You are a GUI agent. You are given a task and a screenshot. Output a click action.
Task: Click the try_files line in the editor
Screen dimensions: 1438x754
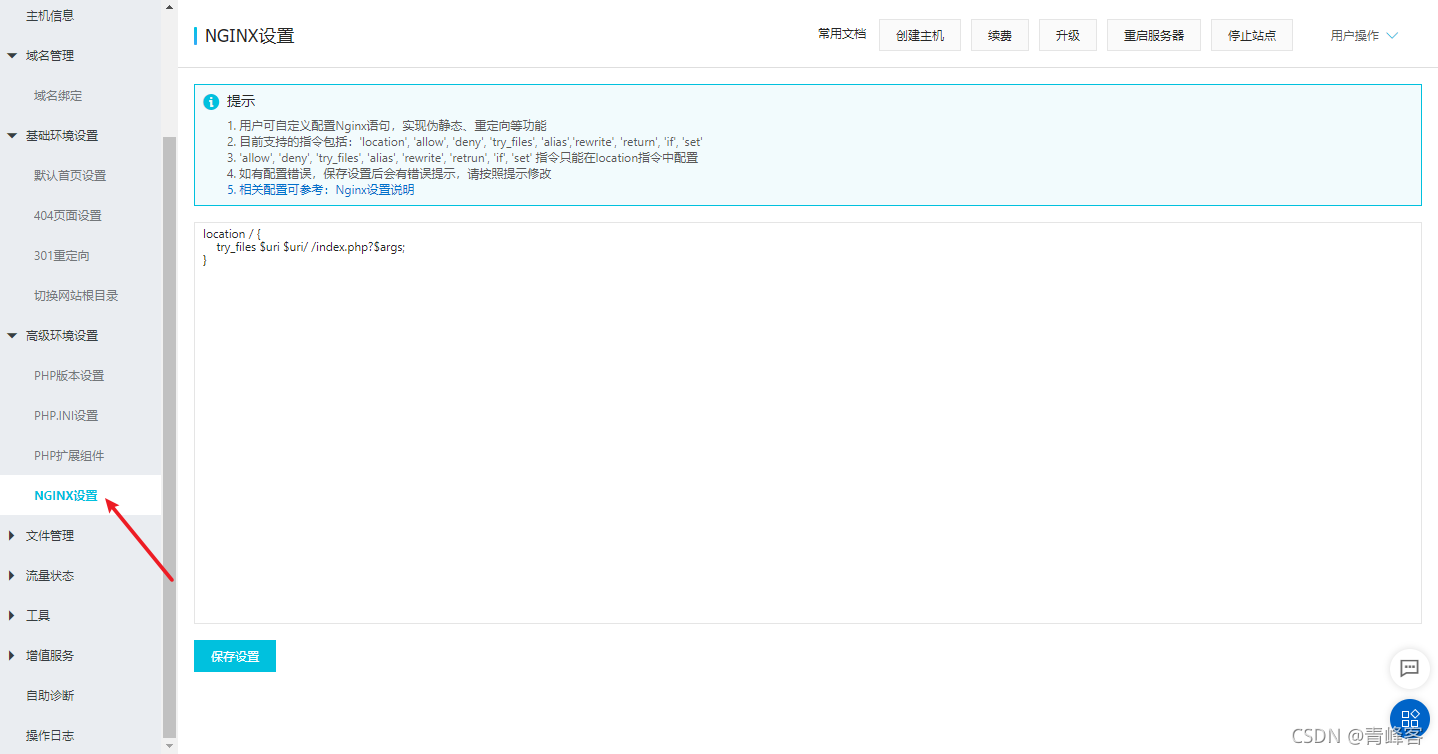311,247
